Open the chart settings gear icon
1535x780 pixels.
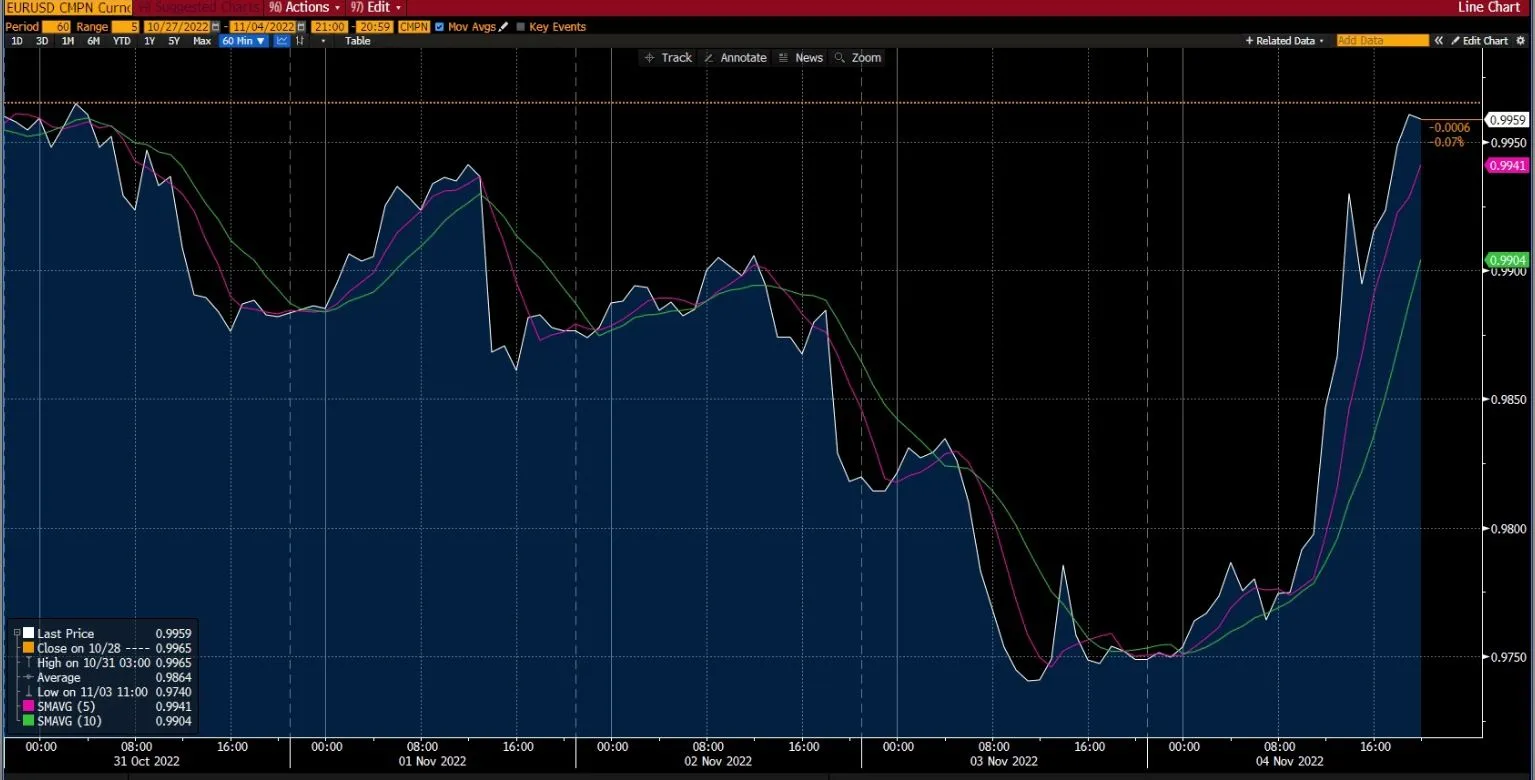click(x=1521, y=40)
